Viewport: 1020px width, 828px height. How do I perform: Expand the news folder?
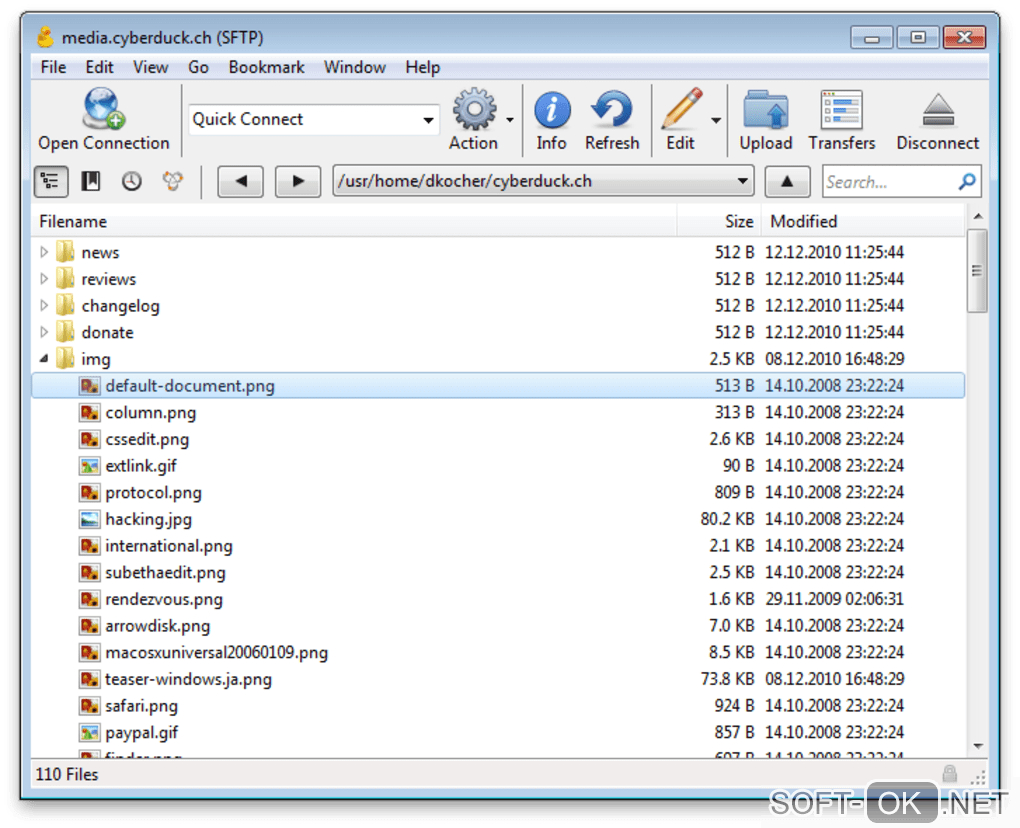[44, 252]
